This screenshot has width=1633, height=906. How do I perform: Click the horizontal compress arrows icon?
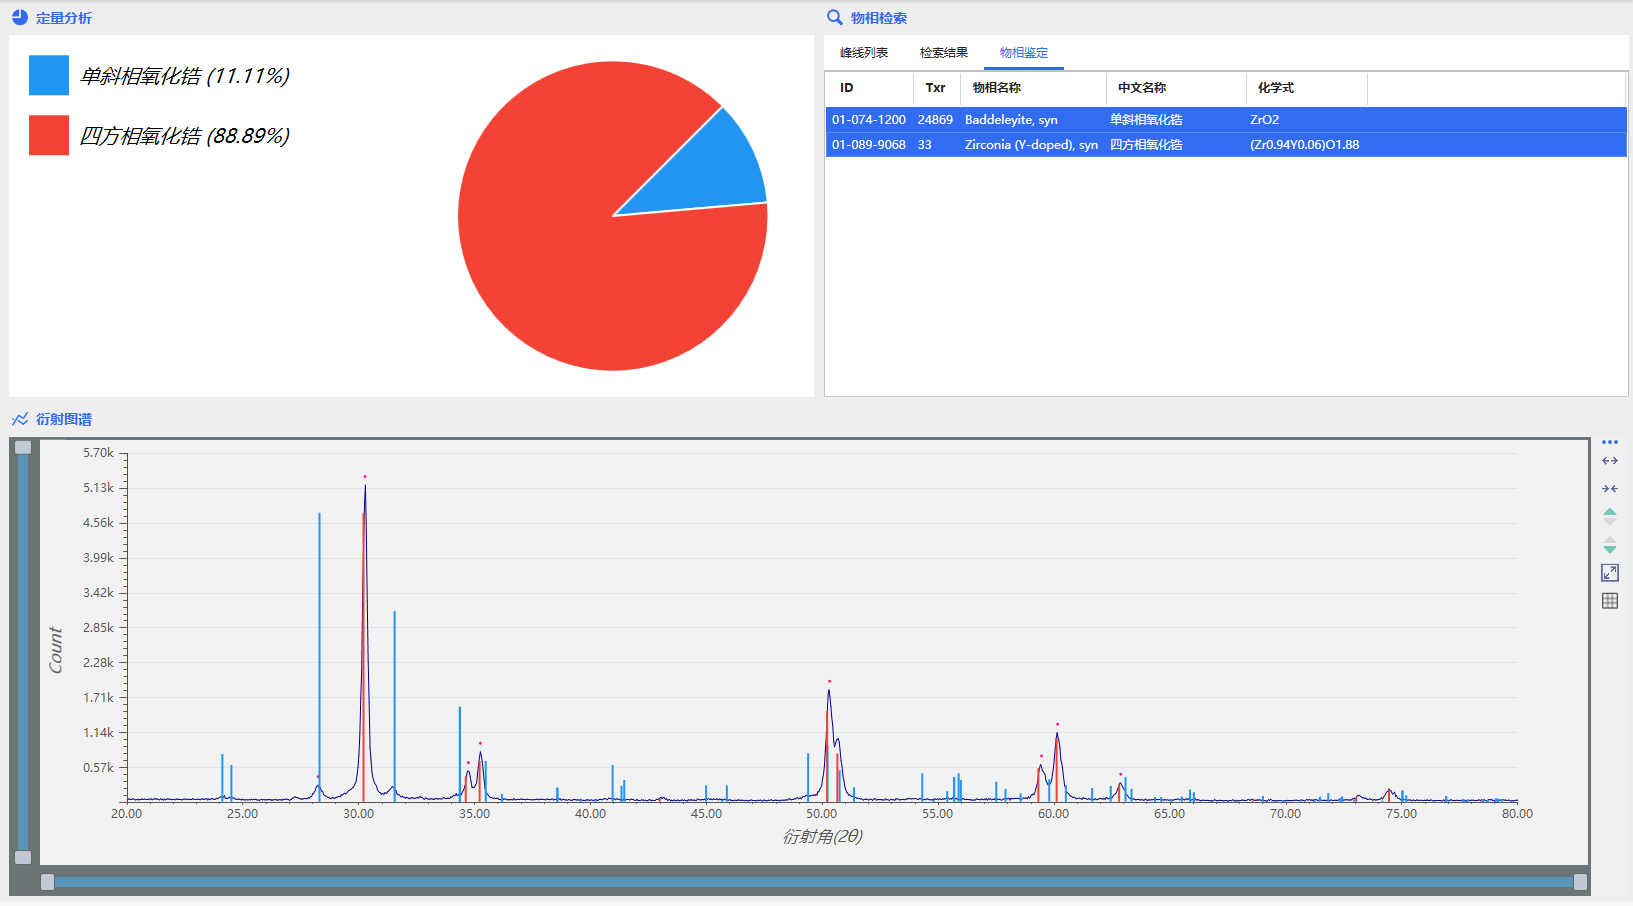tap(1609, 489)
